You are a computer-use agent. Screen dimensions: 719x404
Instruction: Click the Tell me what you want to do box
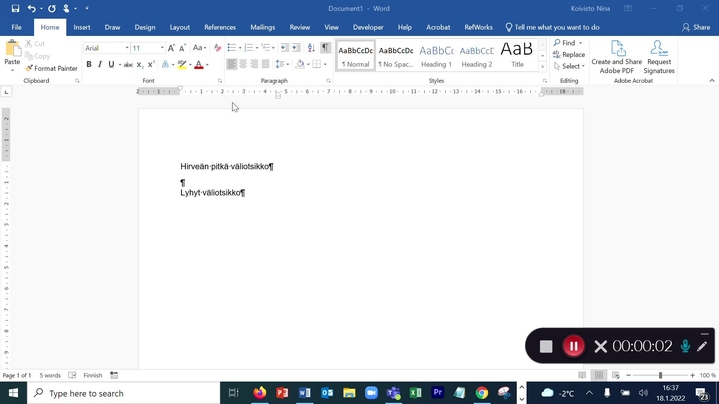[x=553, y=28]
